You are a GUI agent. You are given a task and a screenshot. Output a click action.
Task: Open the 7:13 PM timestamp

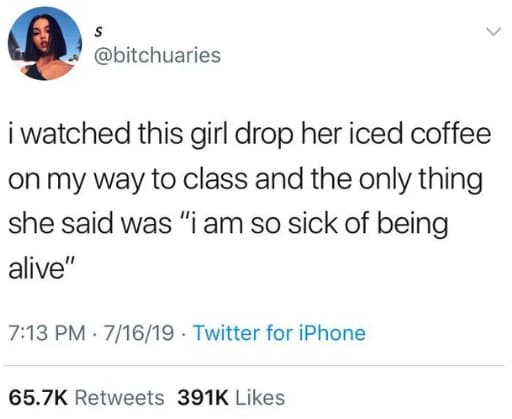point(47,333)
